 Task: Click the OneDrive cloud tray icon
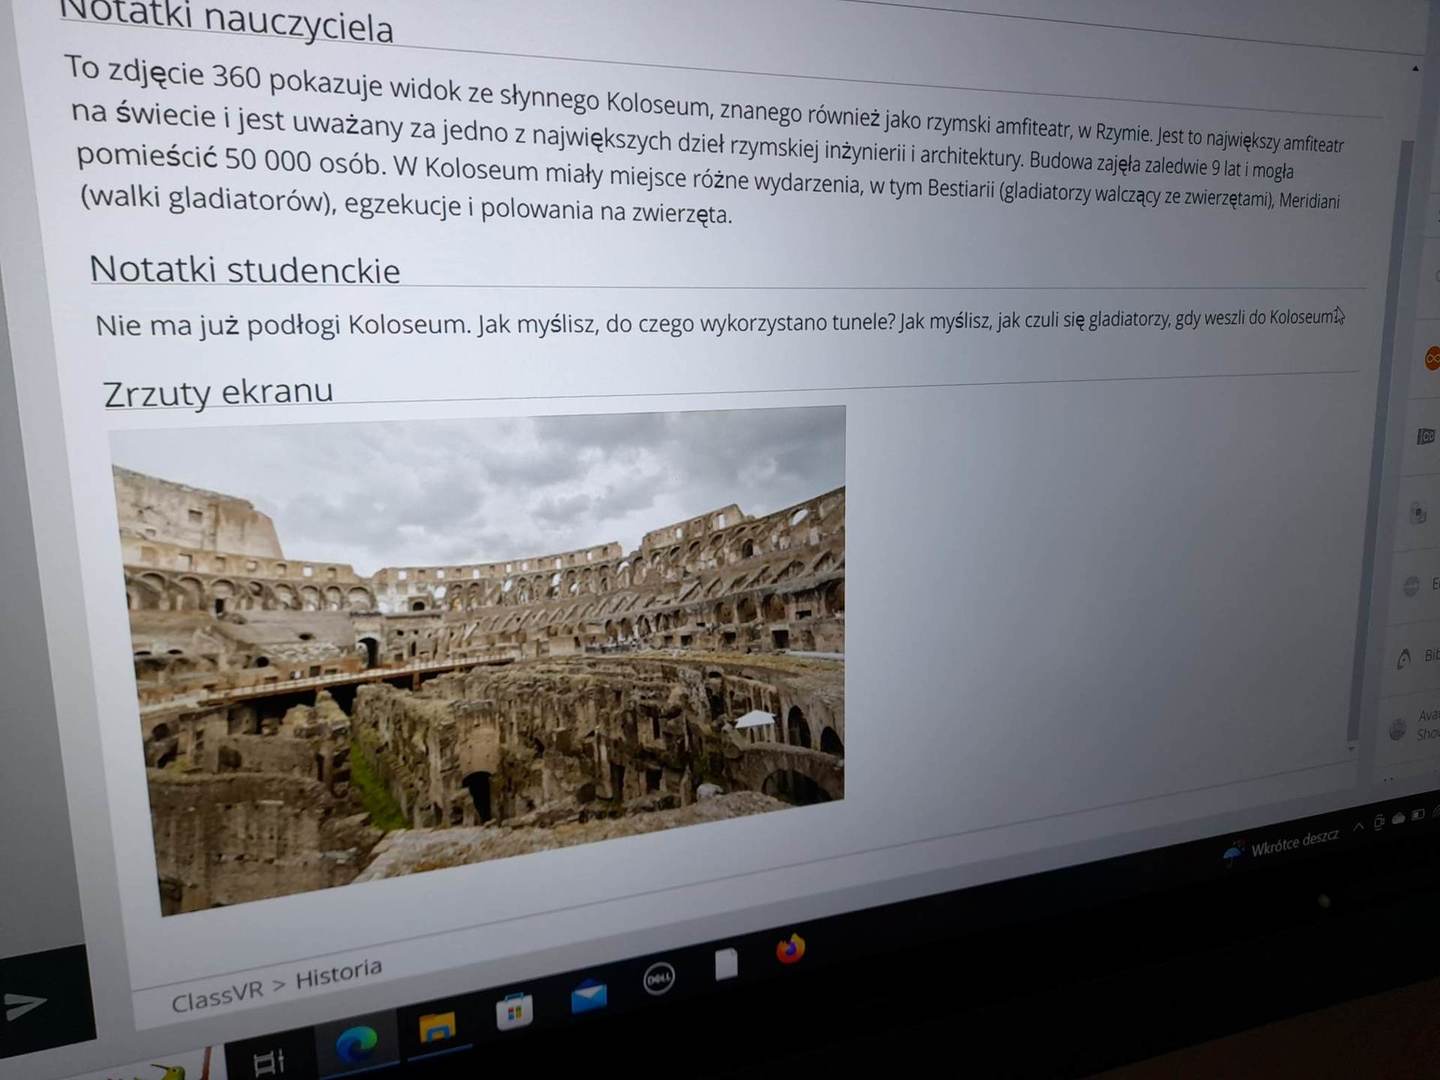coord(1398,818)
